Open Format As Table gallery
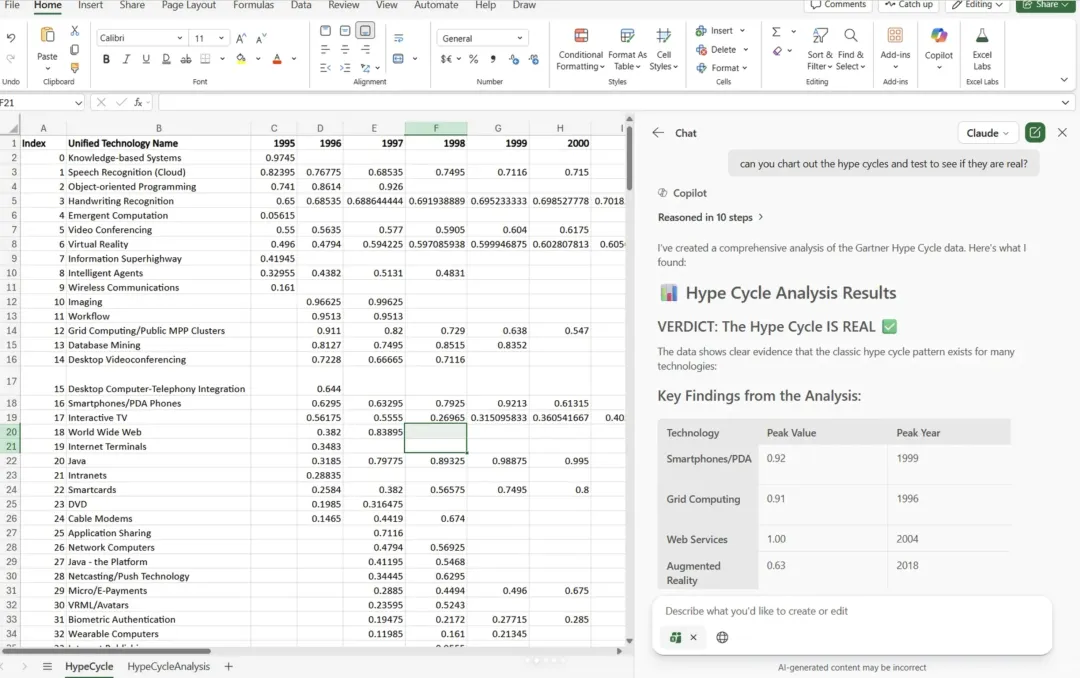The width and height of the screenshot is (1080, 678). click(x=627, y=50)
